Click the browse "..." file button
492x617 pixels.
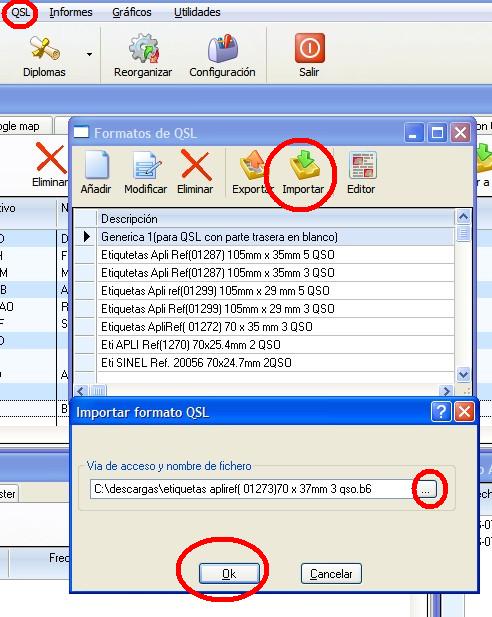coord(425,490)
